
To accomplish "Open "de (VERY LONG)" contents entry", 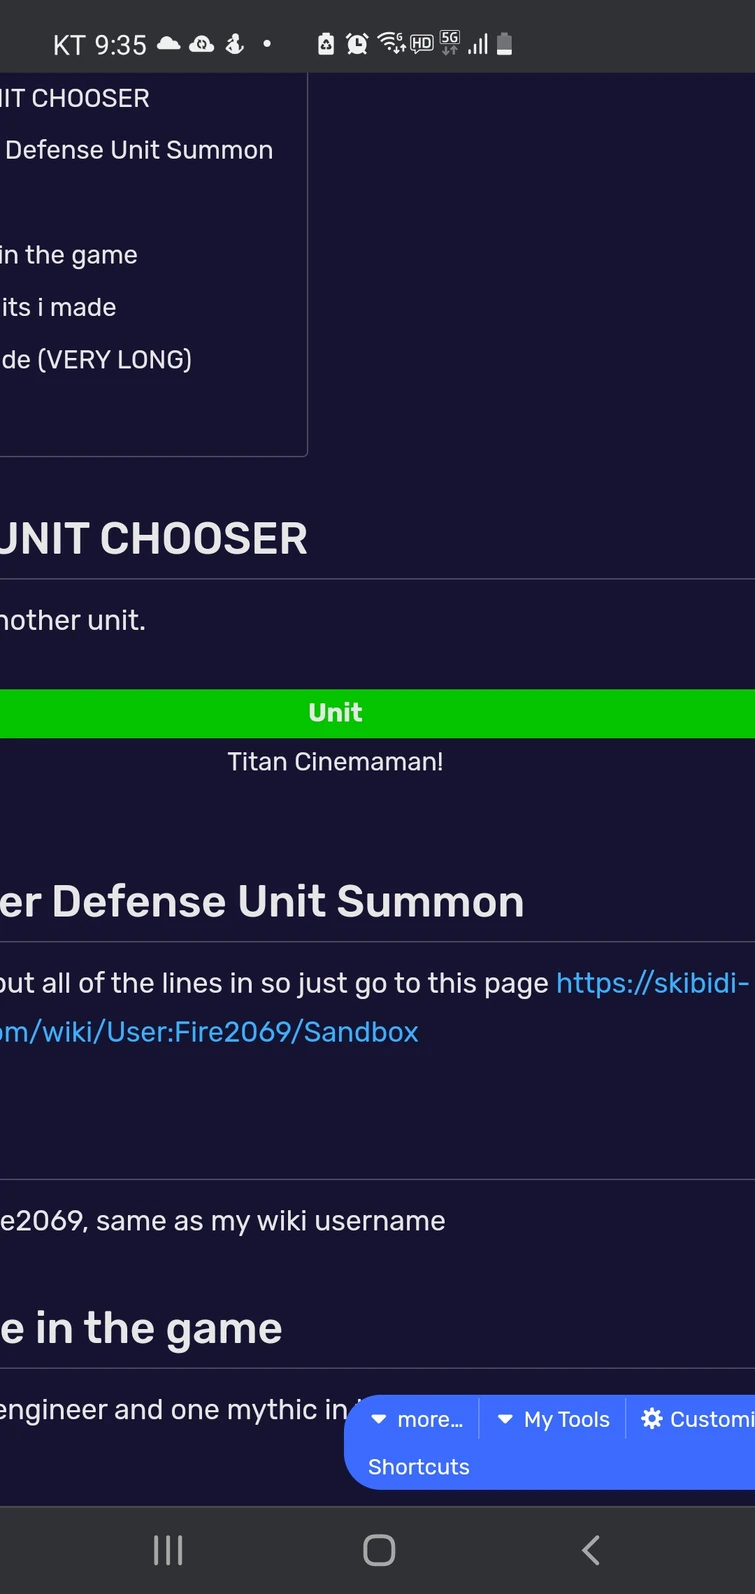I will point(96,359).
